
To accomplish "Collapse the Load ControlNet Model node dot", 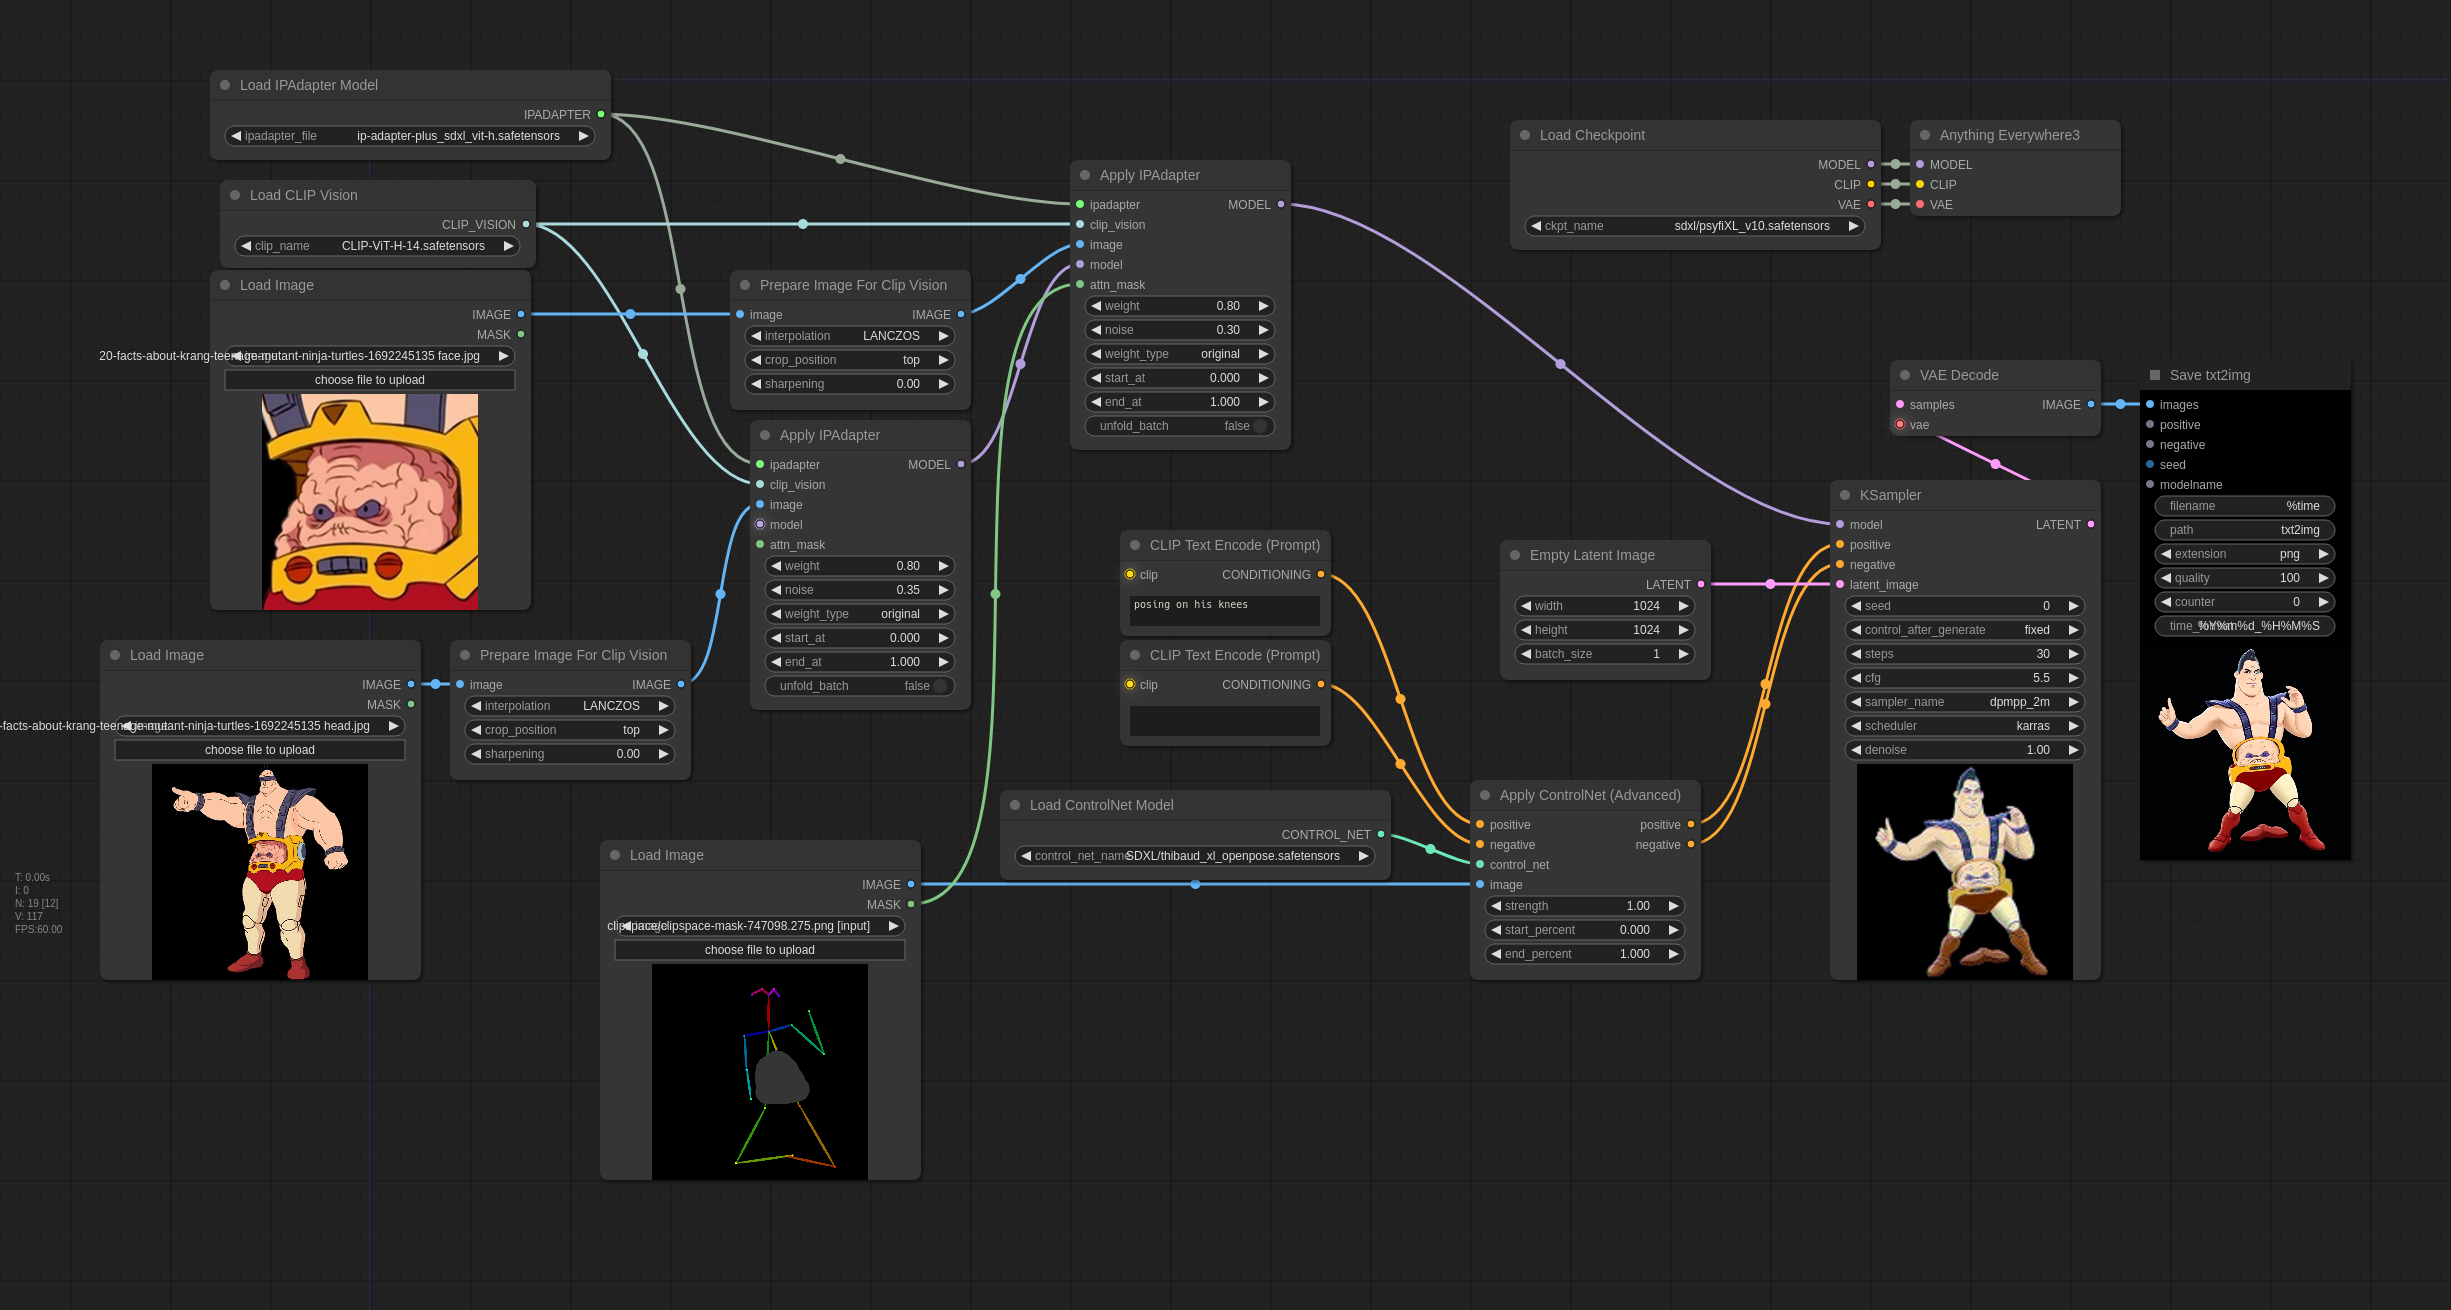I will point(1015,805).
